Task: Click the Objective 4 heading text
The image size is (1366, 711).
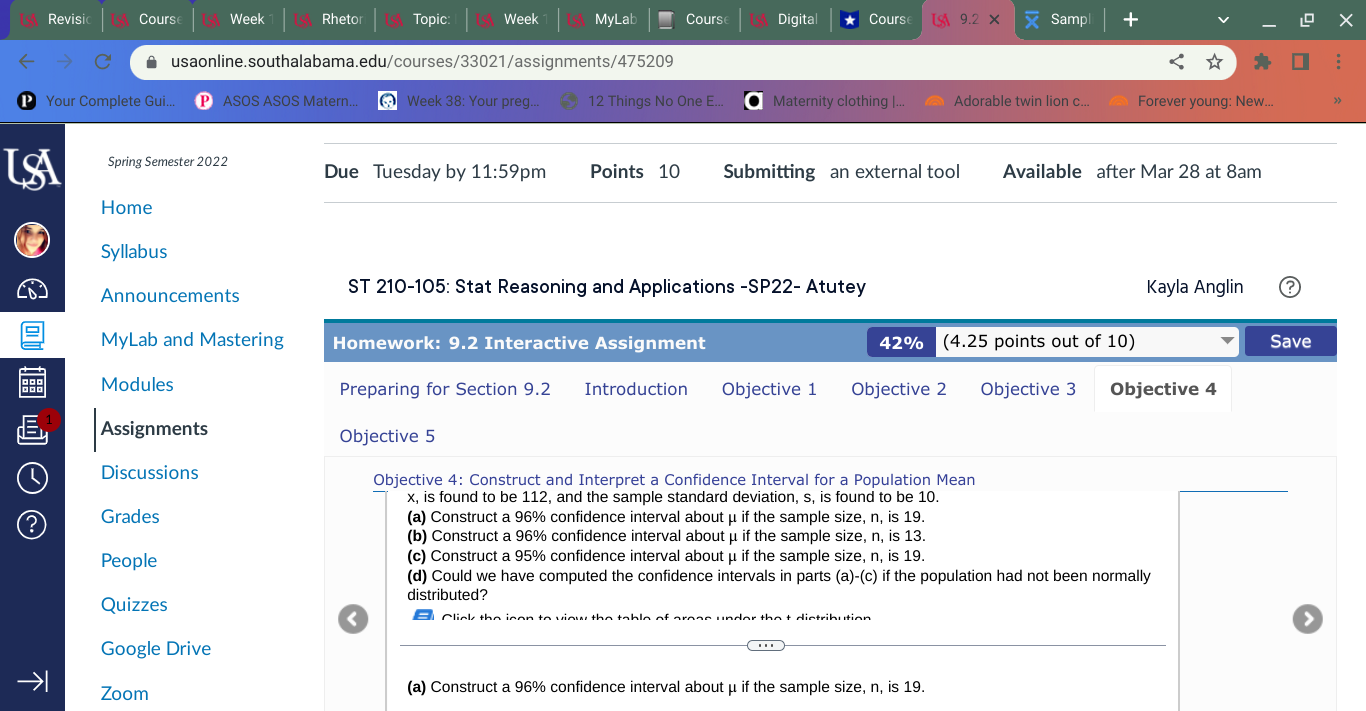Action: pyautogui.click(x=674, y=480)
